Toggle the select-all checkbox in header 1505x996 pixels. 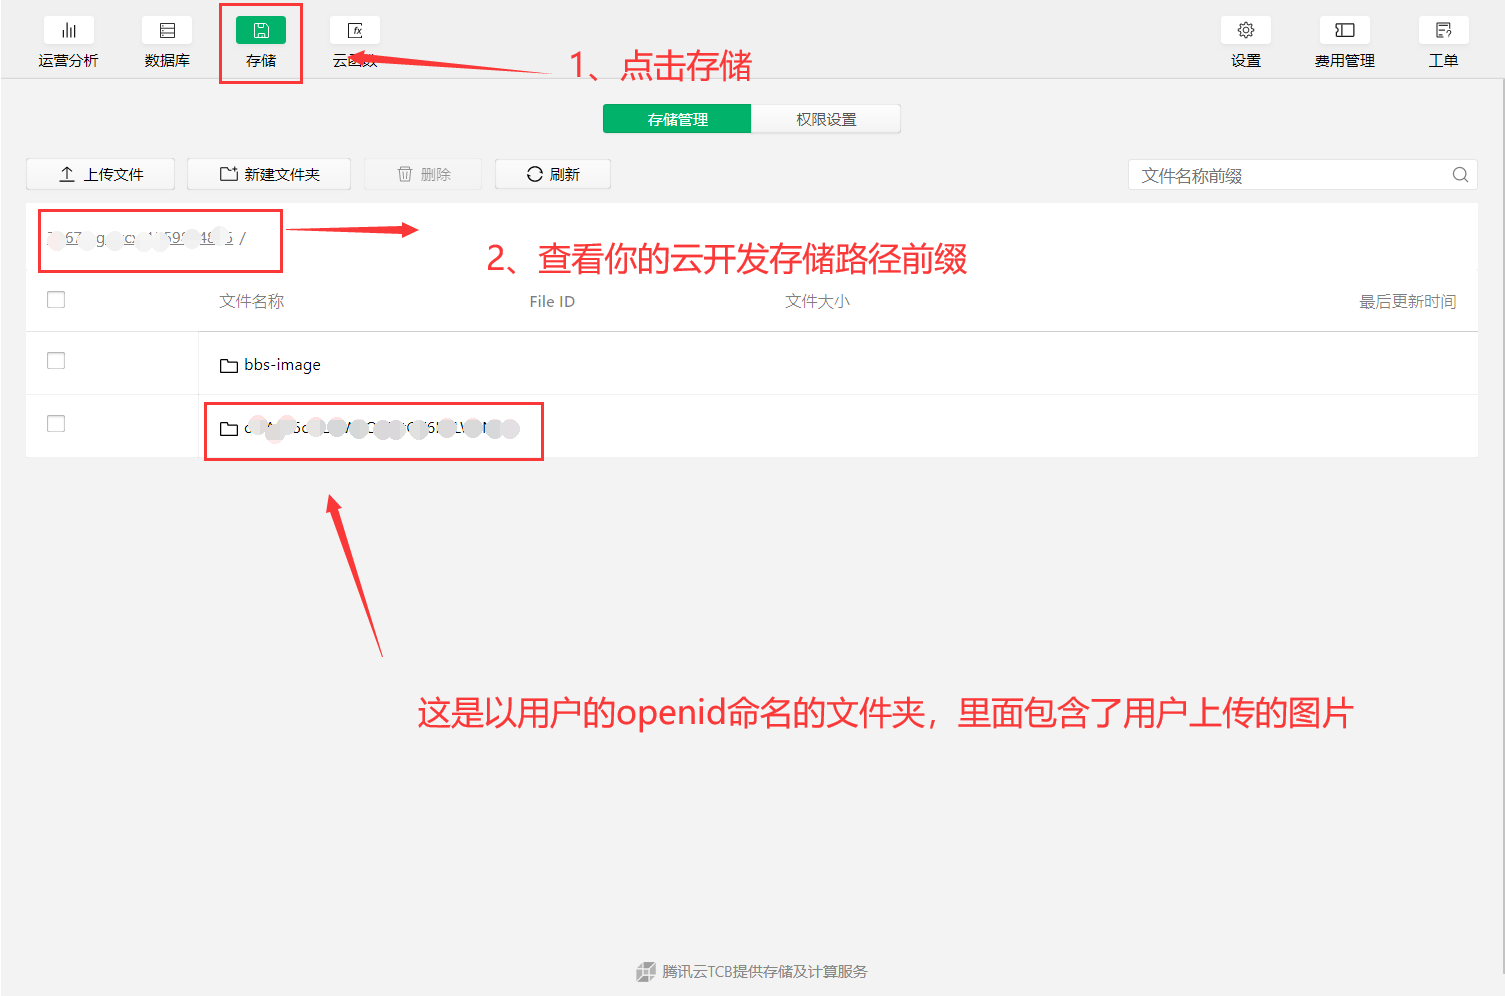tap(56, 300)
